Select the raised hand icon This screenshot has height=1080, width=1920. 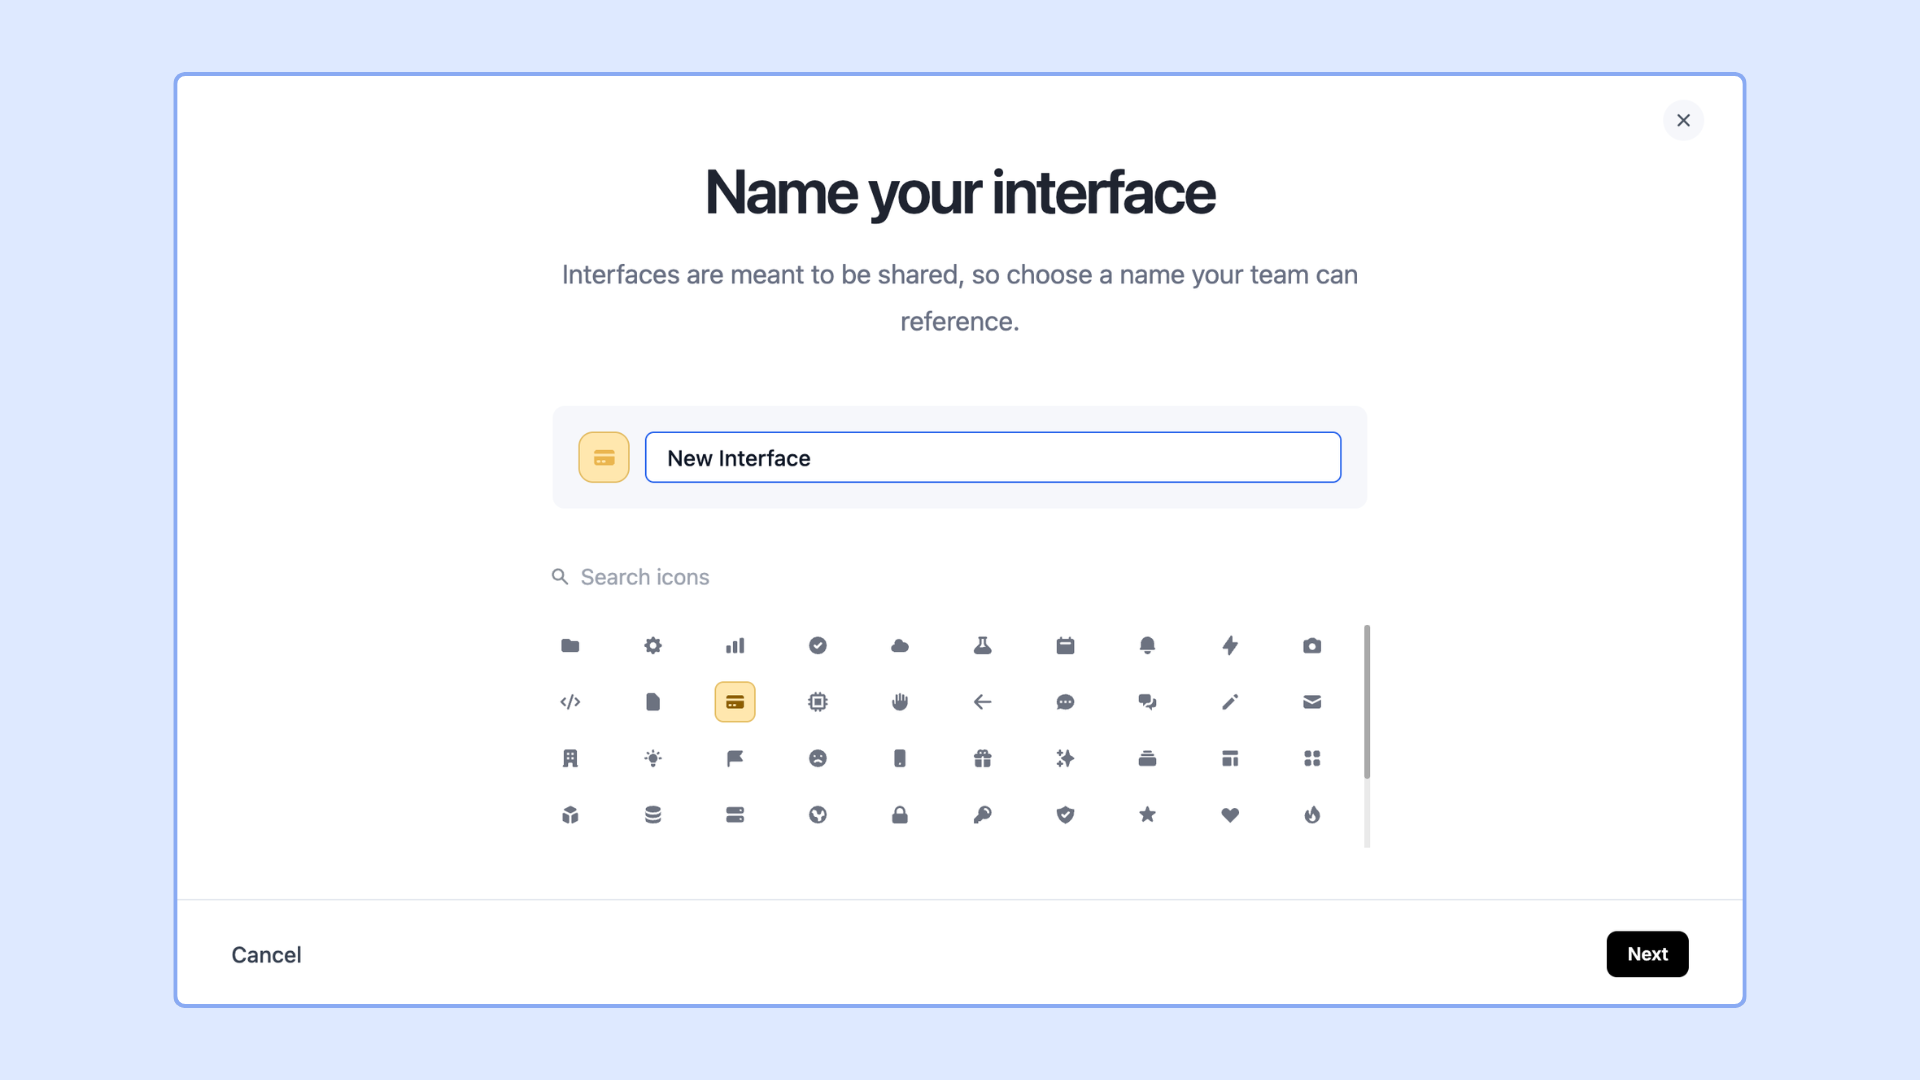click(900, 702)
